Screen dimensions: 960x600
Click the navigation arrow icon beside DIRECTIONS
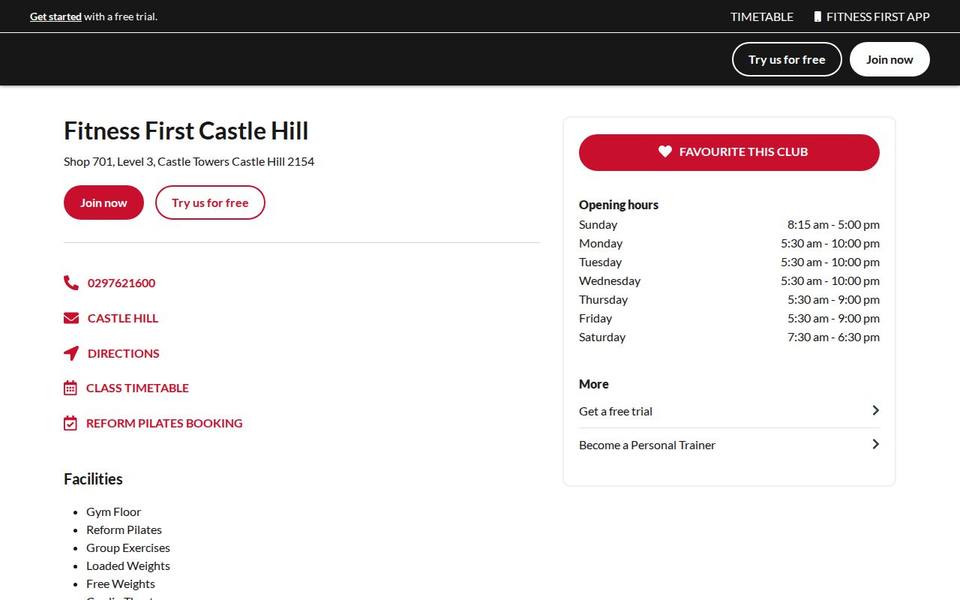[71, 353]
